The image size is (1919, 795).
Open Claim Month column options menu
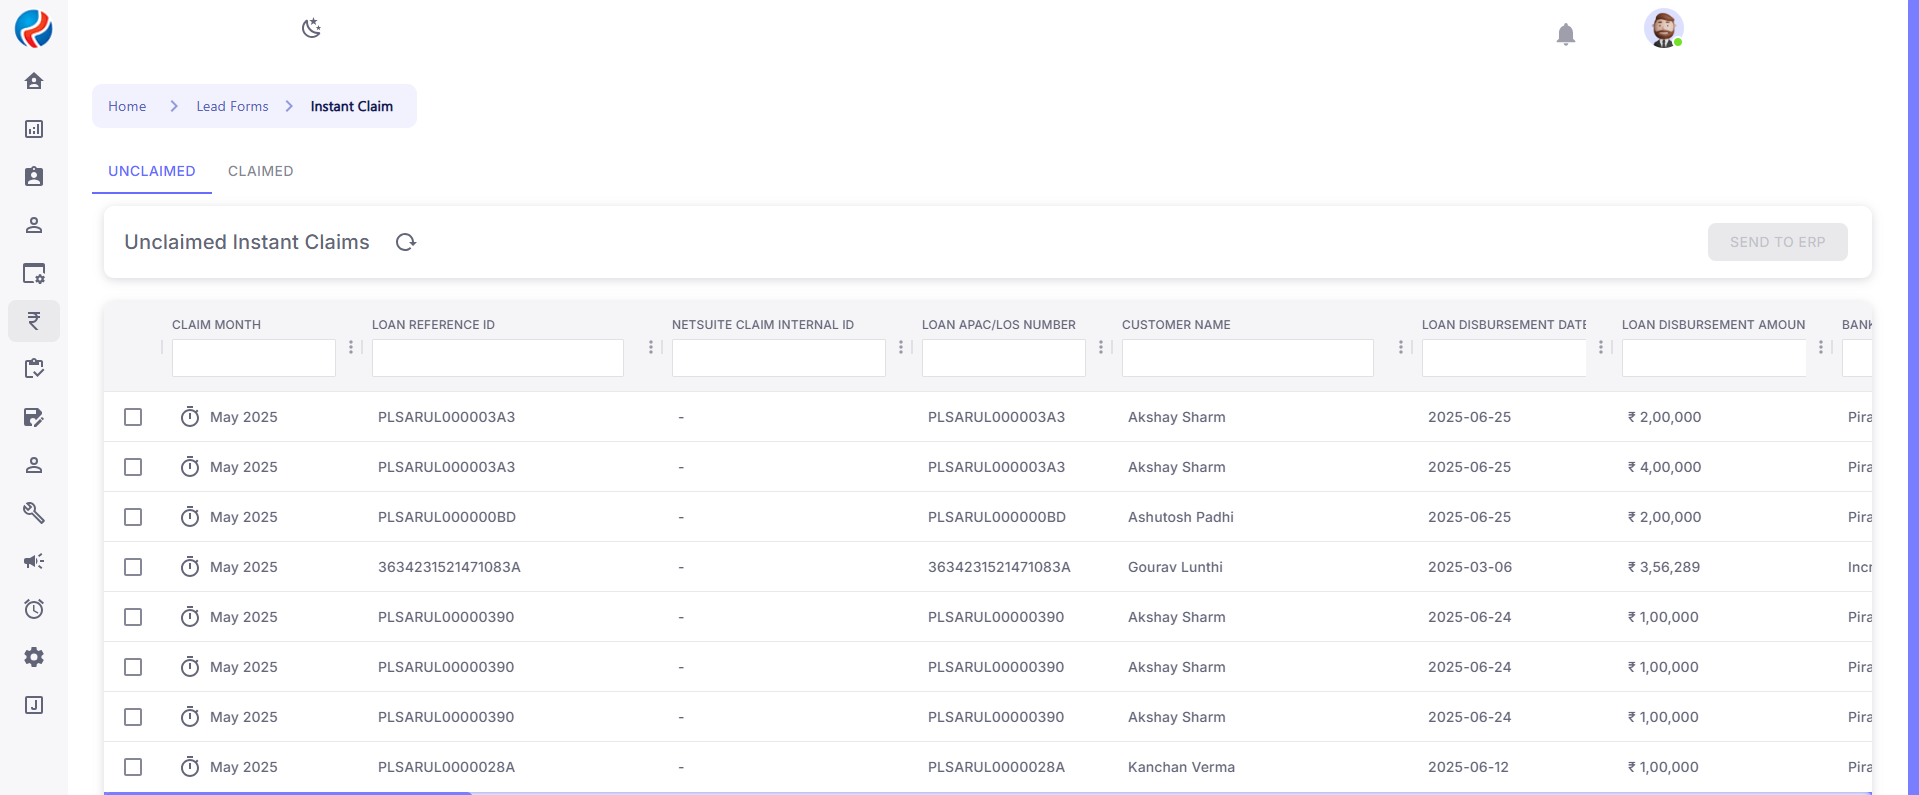pos(351,347)
